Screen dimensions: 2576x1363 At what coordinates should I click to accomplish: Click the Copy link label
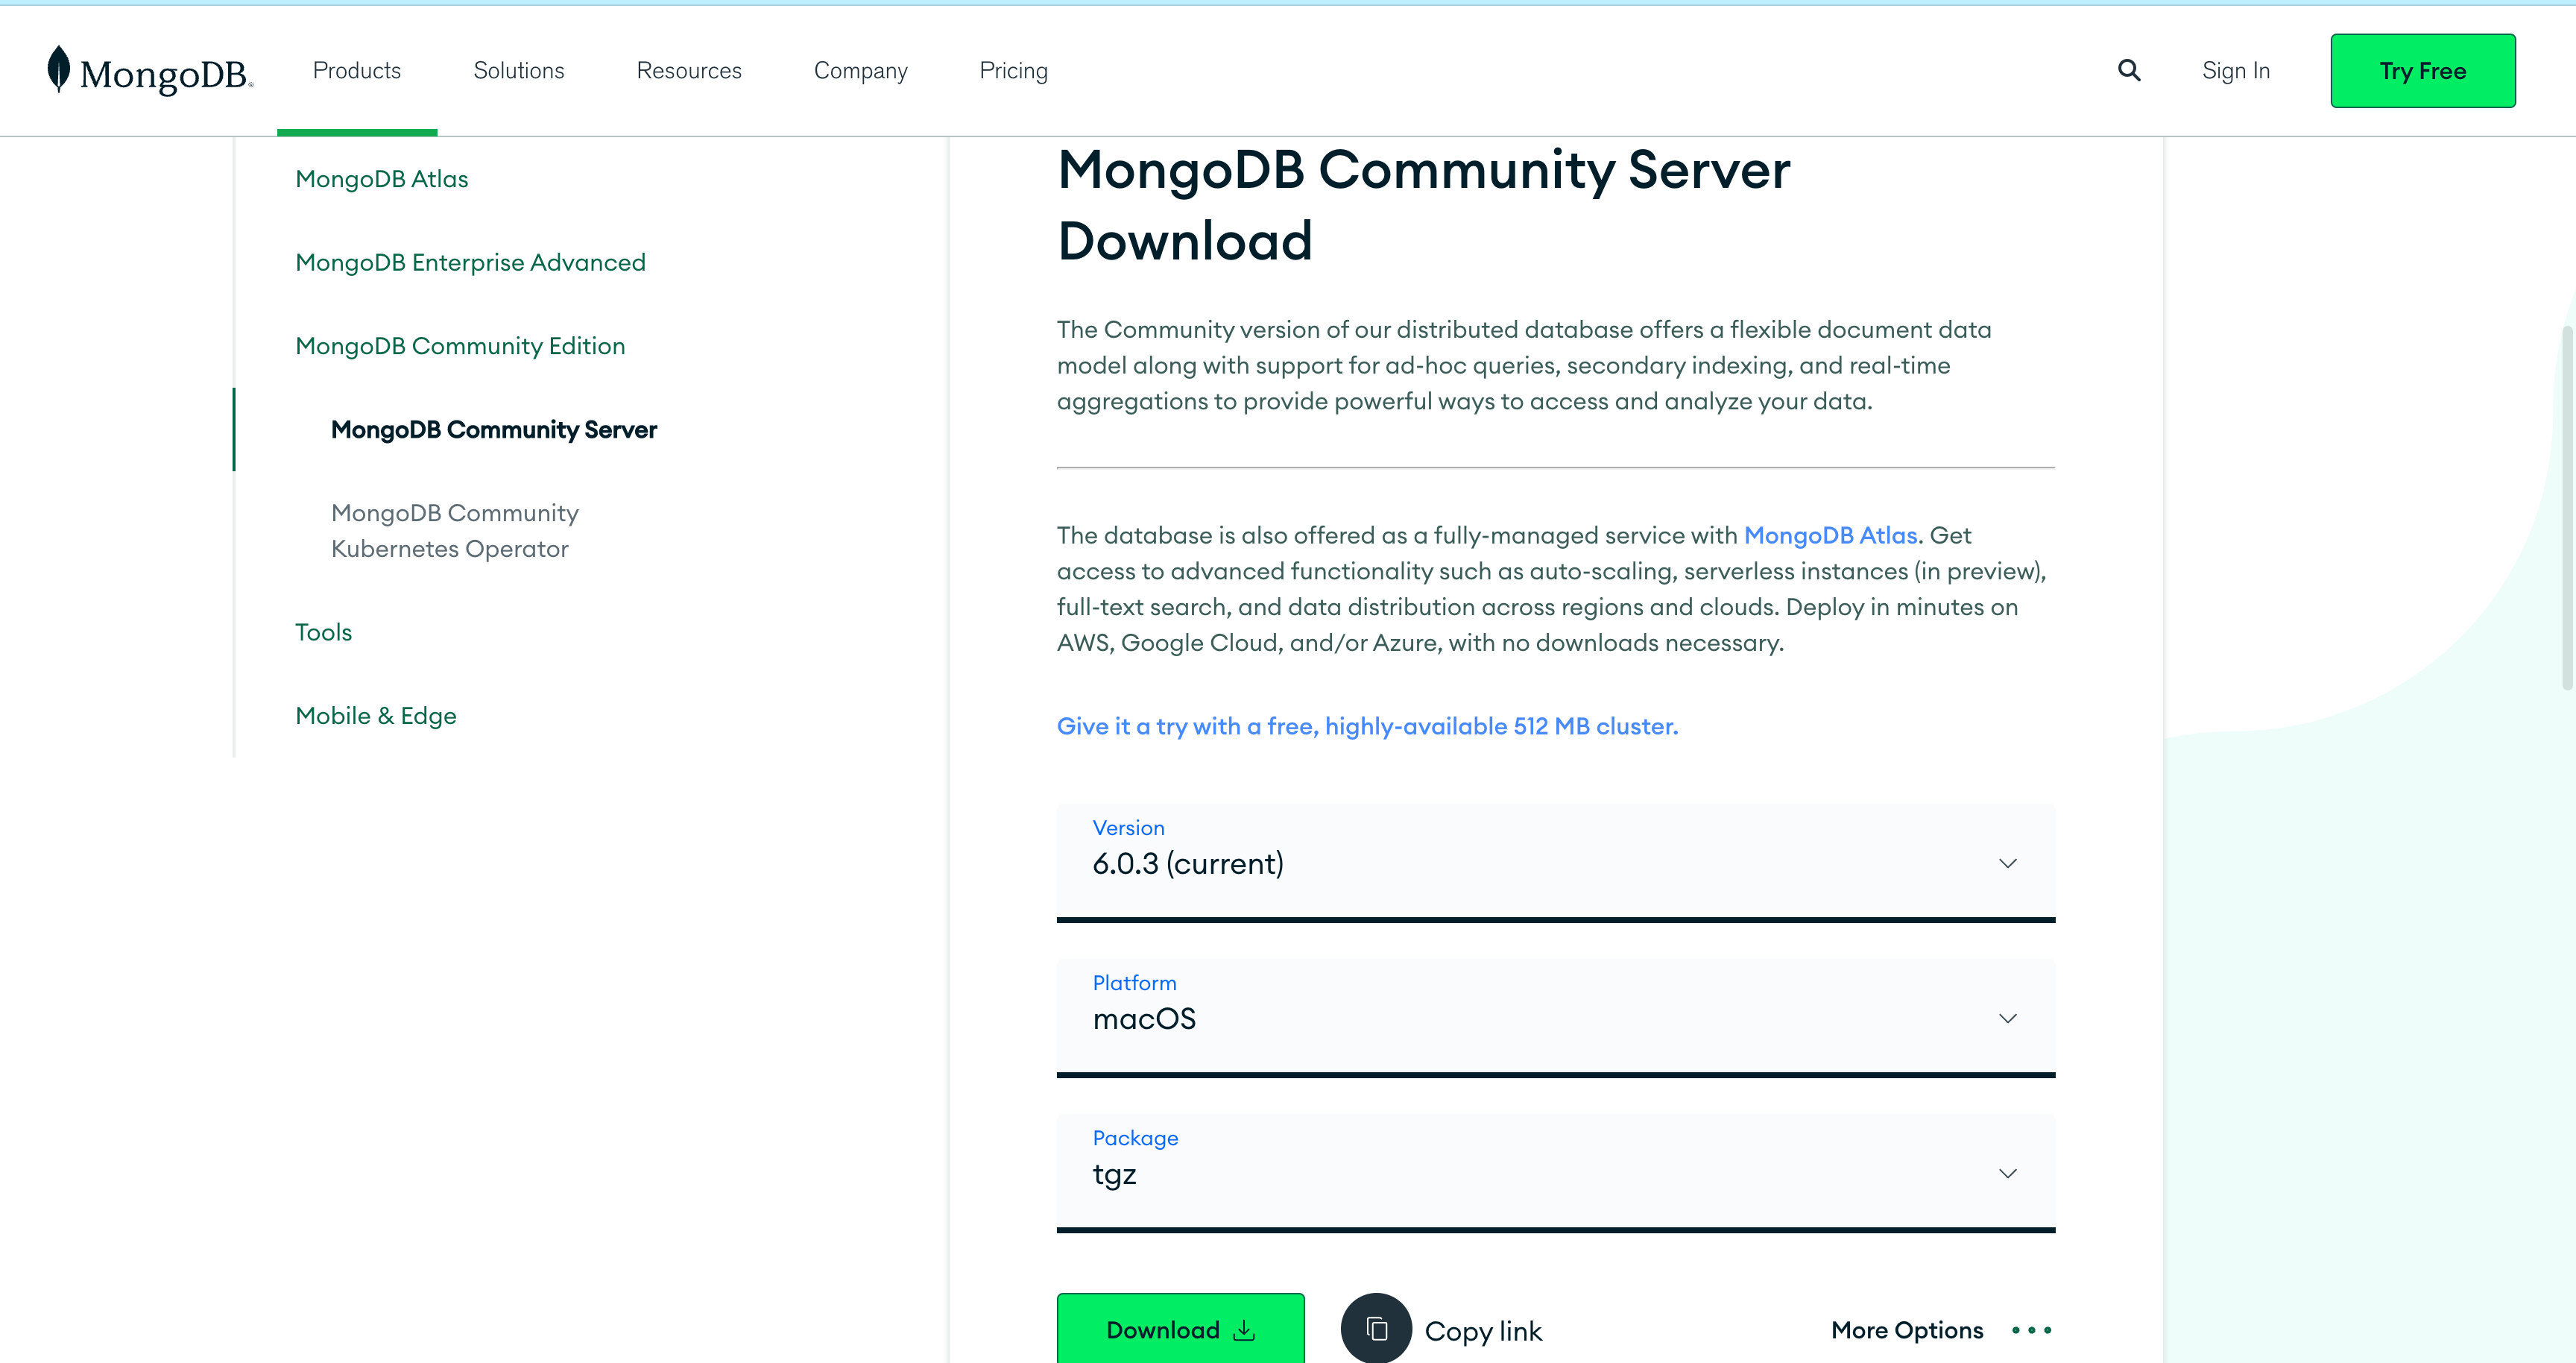1483,1331
